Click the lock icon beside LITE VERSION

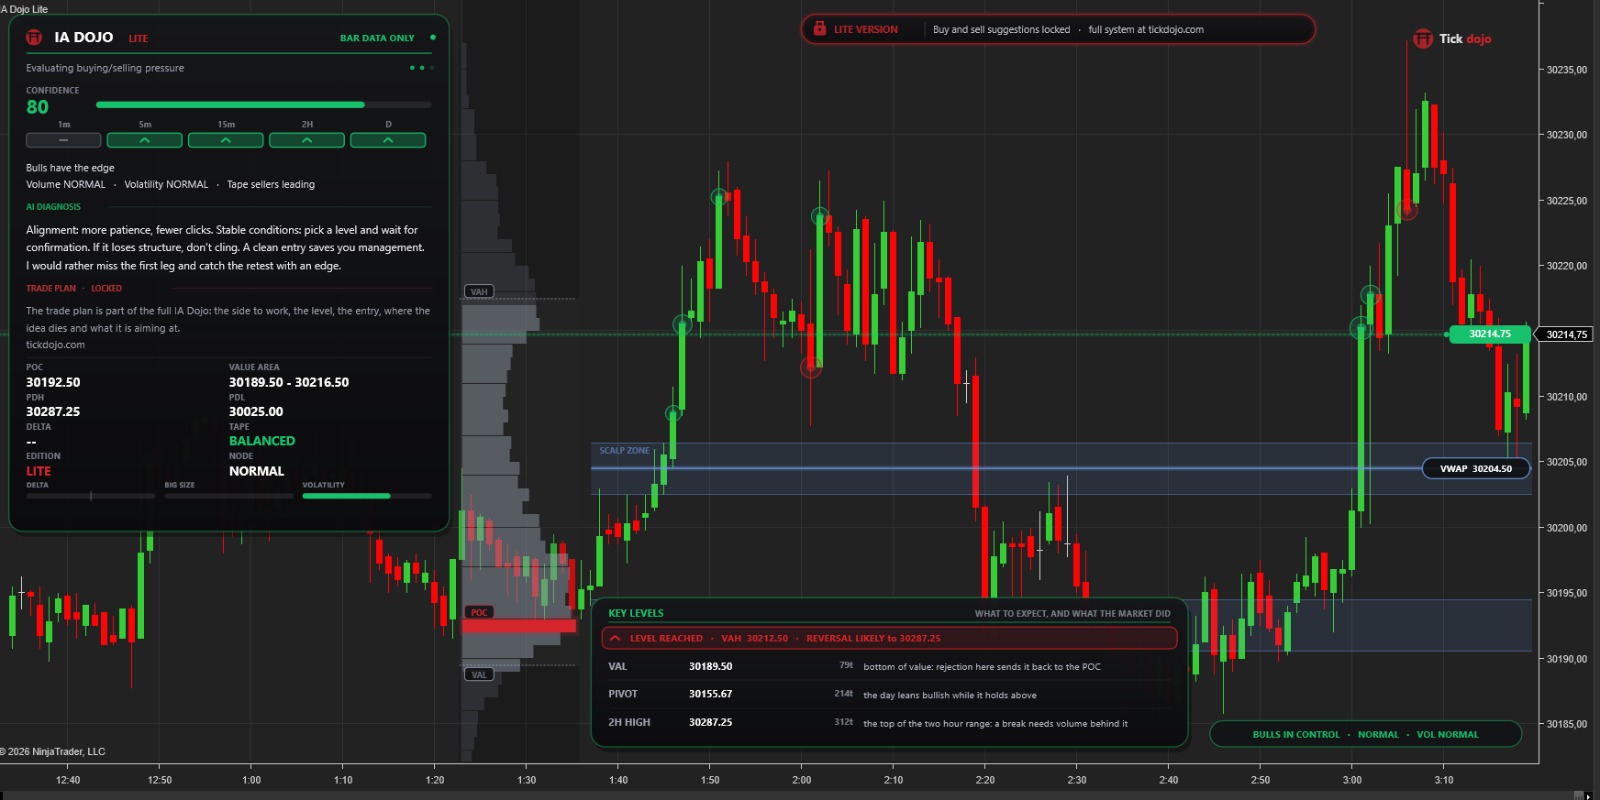[819, 29]
